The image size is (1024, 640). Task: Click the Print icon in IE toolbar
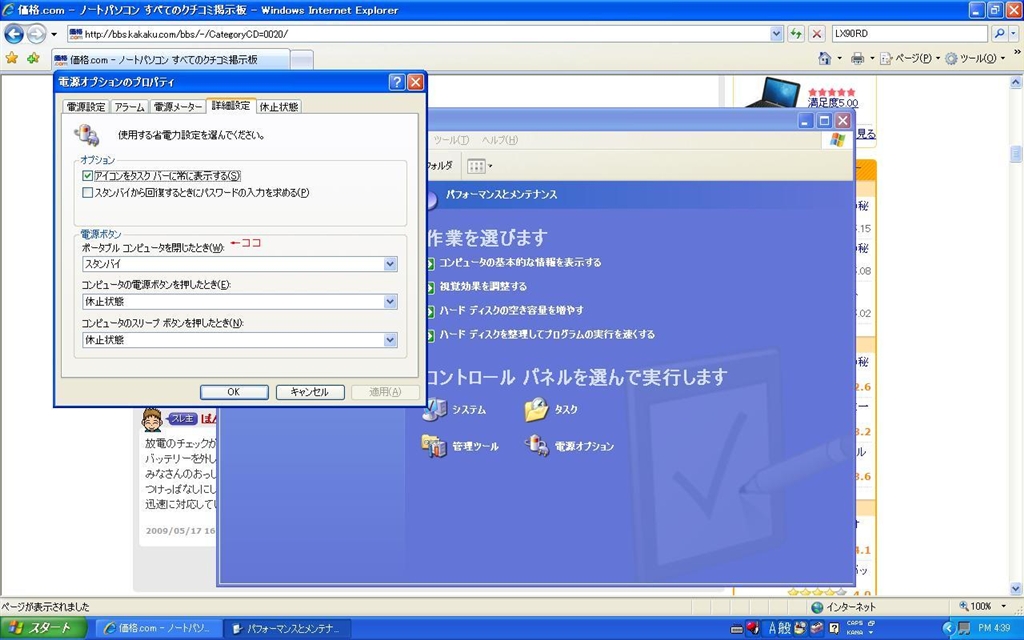[857, 59]
